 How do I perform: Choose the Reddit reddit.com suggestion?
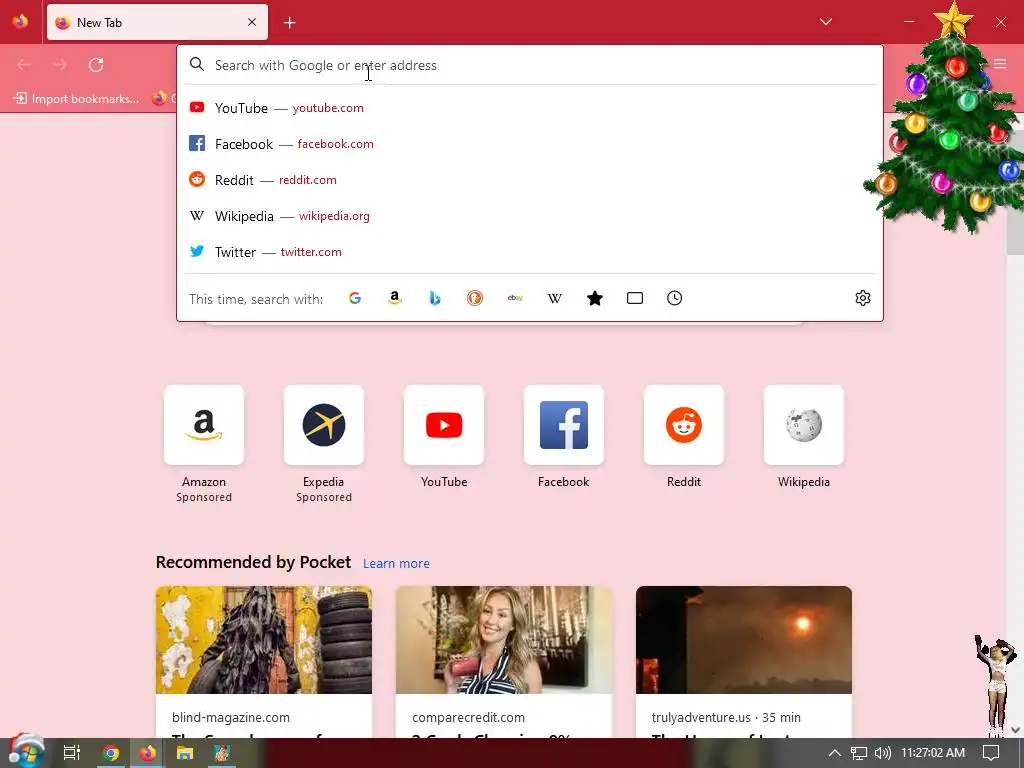530,180
